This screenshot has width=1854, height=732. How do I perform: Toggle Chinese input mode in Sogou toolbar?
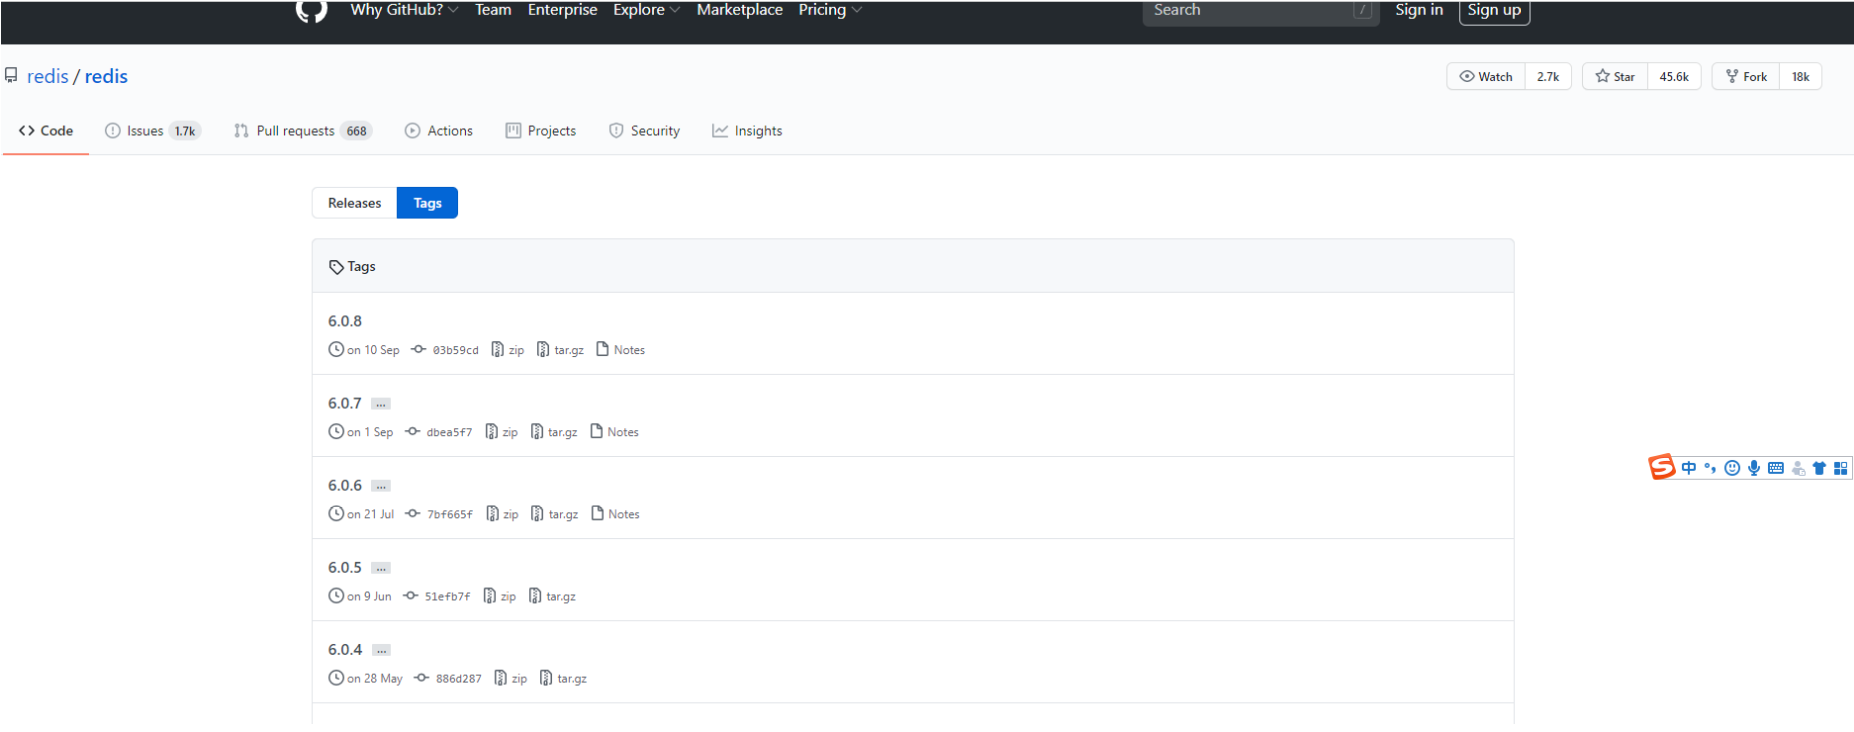pyautogui.click(x=1689, y=468)
